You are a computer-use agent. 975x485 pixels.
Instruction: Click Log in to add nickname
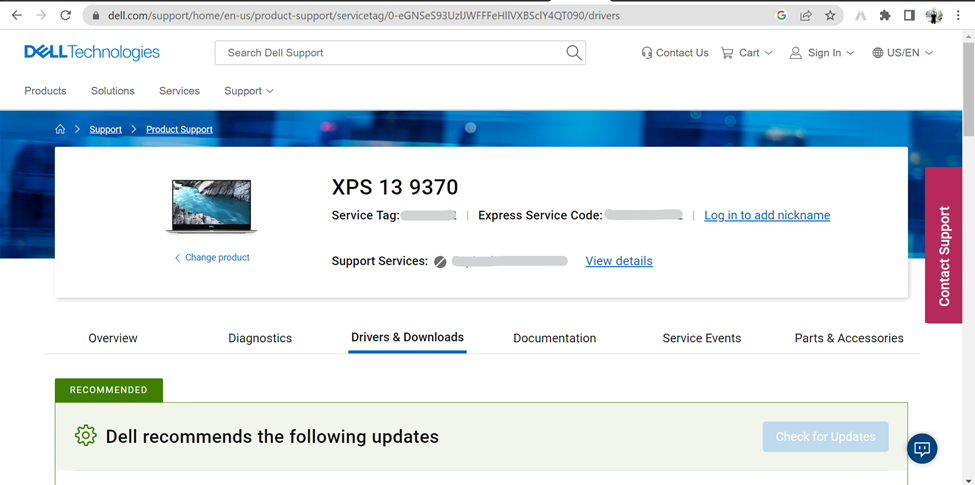click(767, 215)
